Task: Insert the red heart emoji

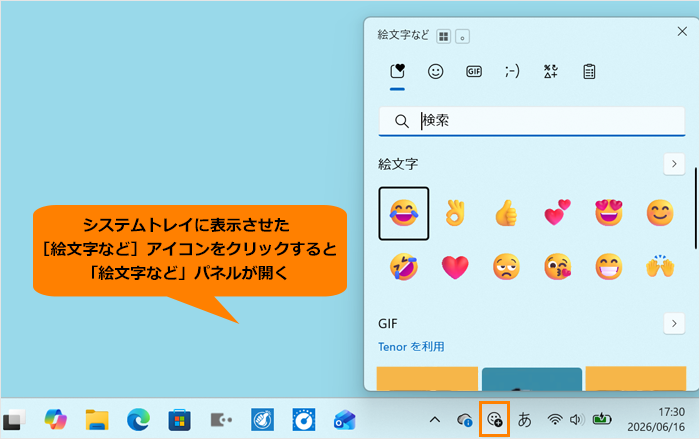Action: pyautogui.click(x=455, y=267)
